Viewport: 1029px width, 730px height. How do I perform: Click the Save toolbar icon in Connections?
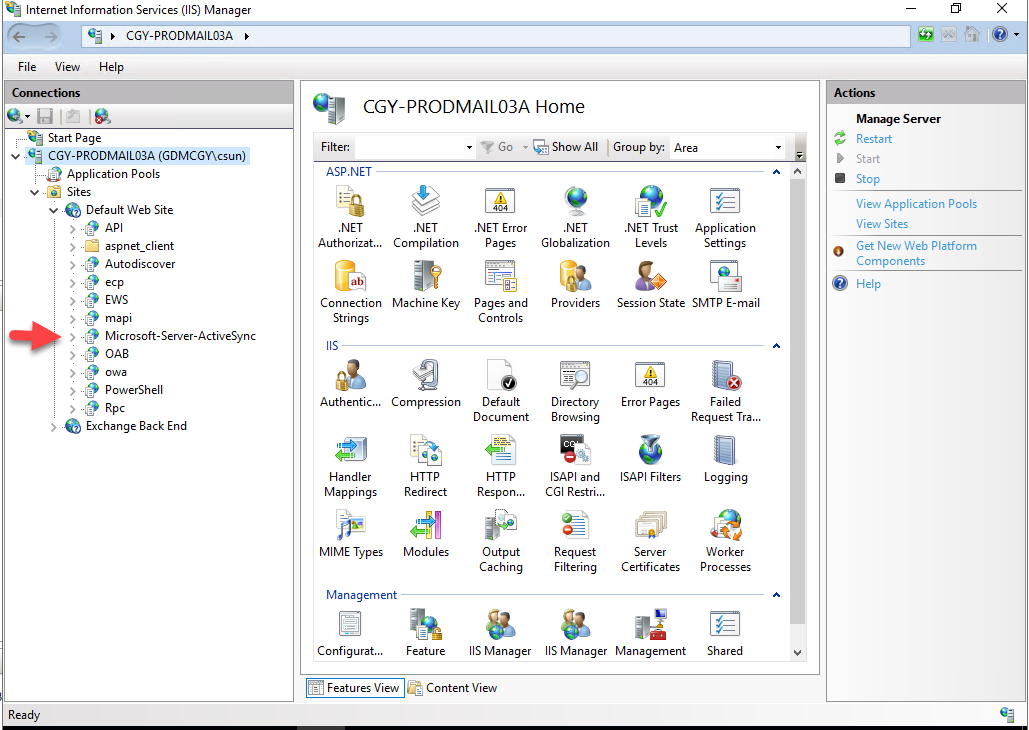click(x=45, y=117)
